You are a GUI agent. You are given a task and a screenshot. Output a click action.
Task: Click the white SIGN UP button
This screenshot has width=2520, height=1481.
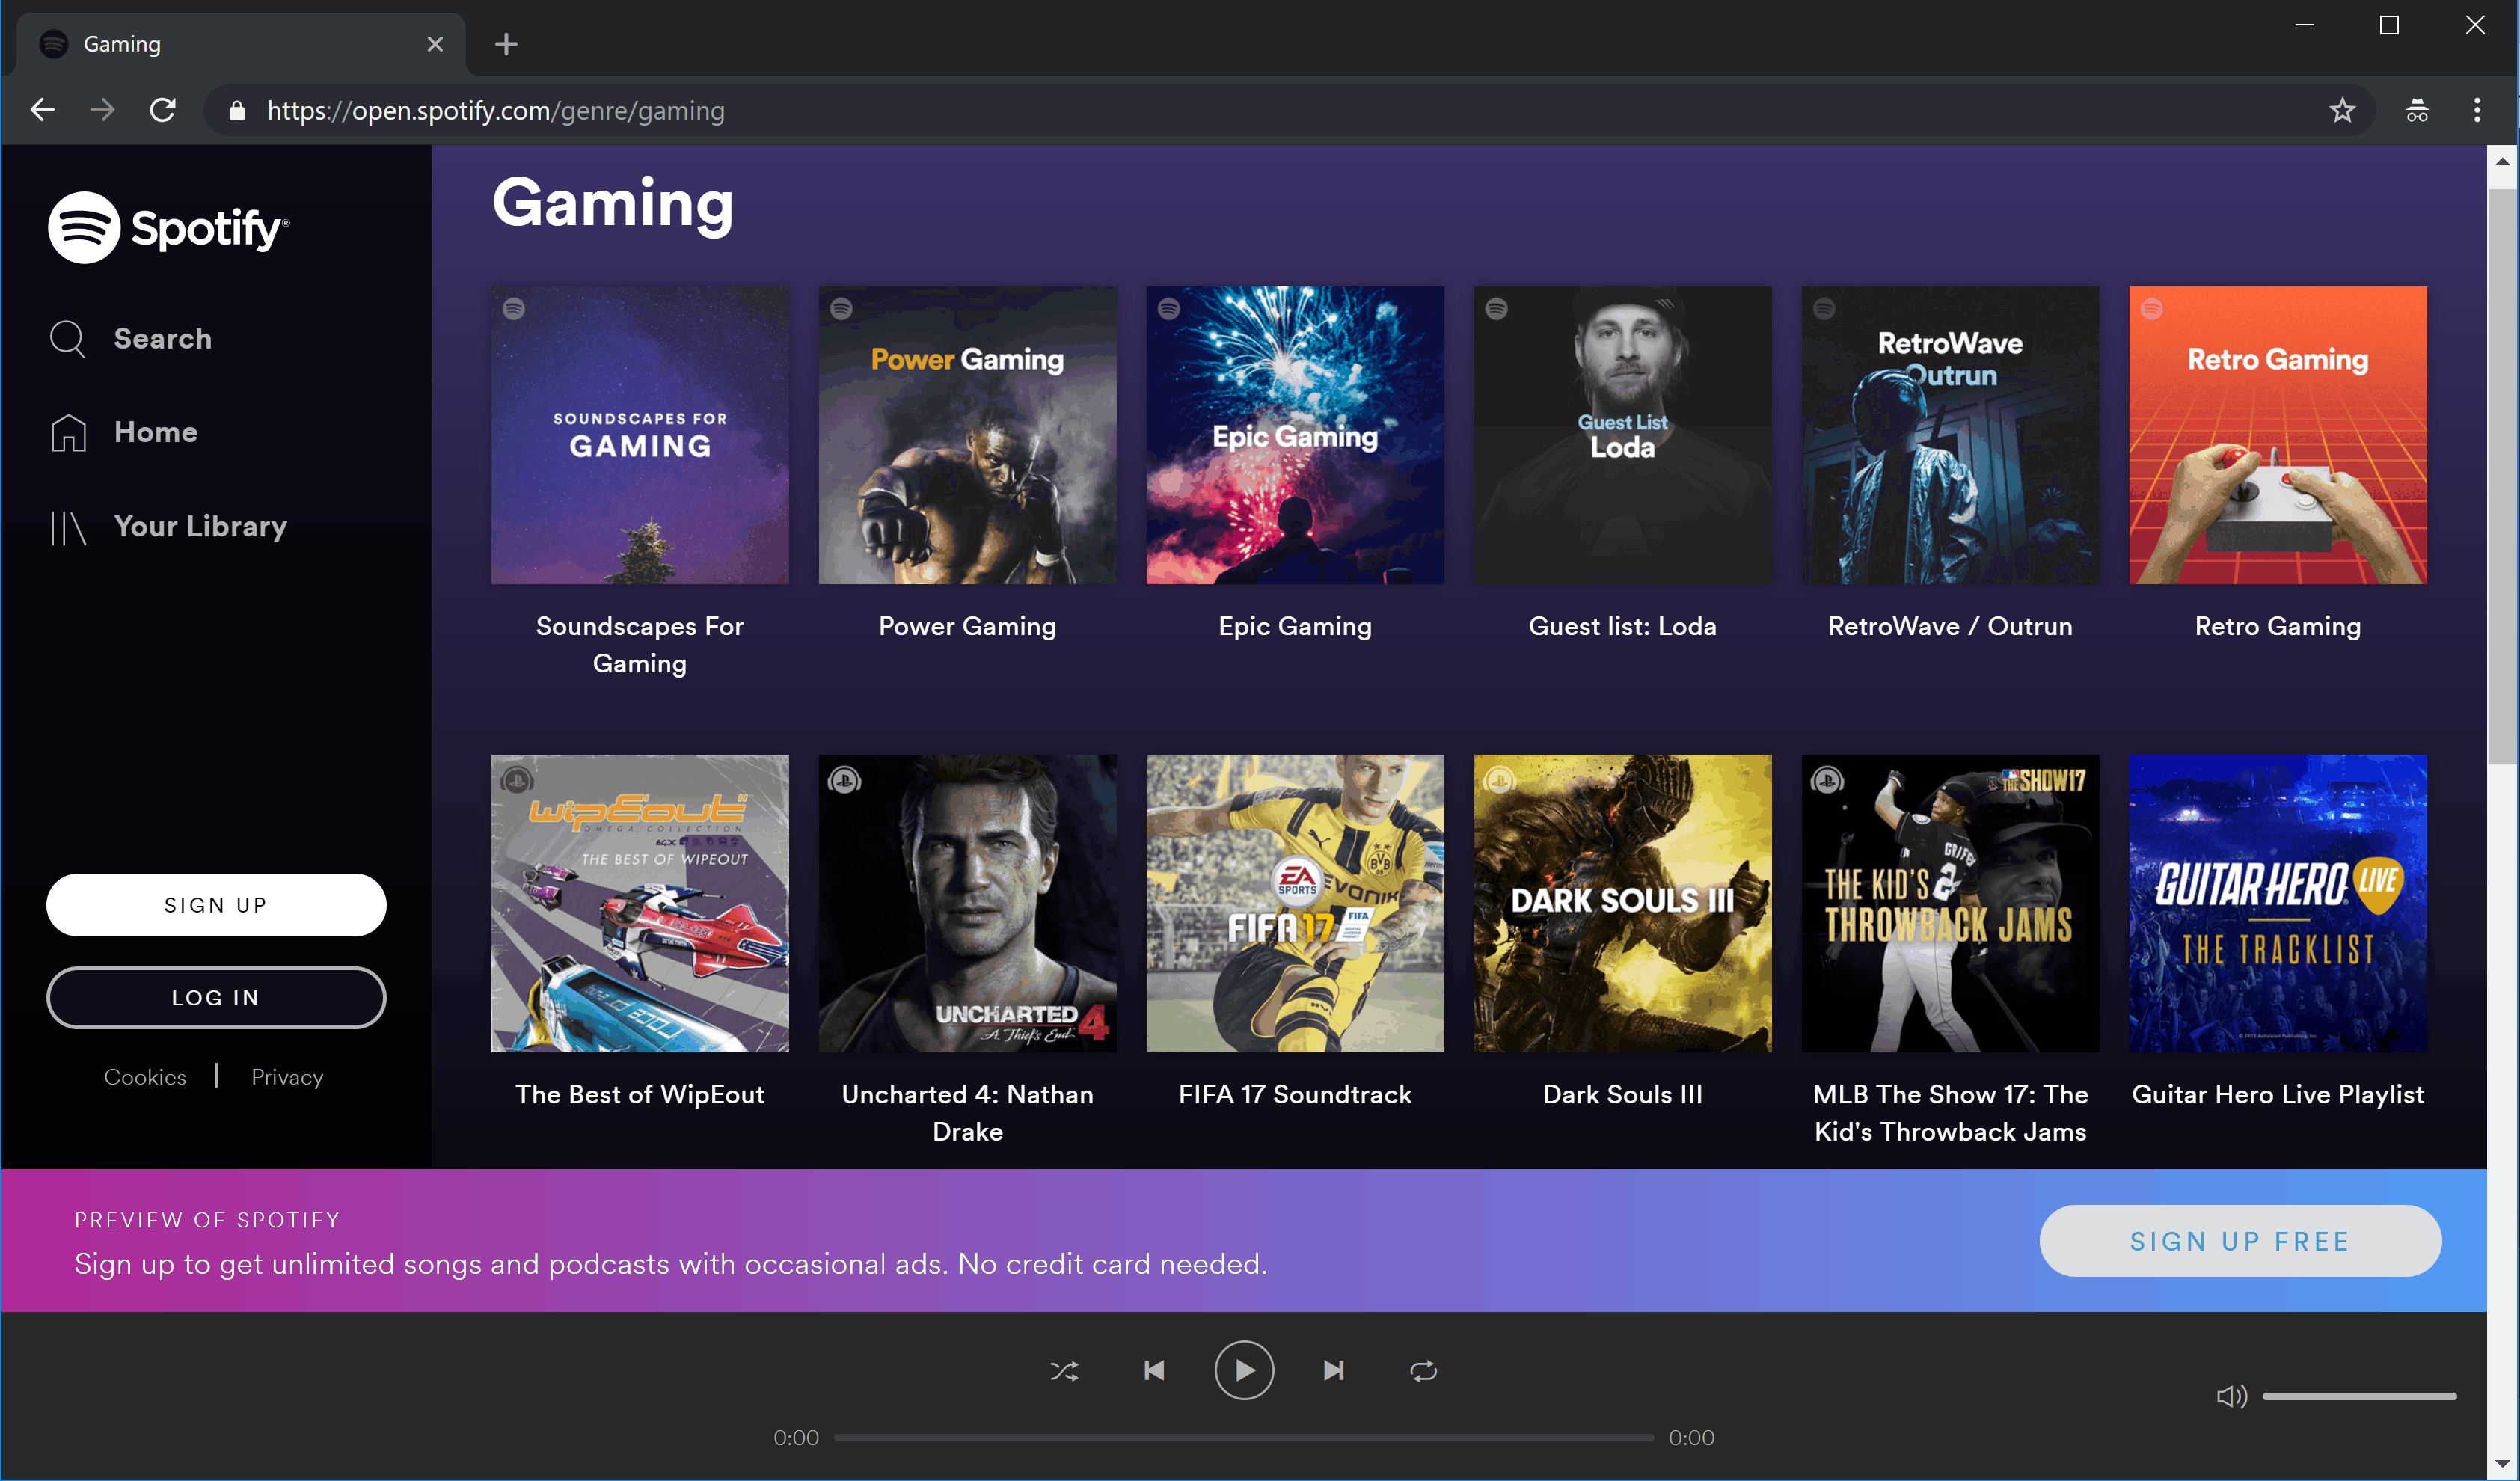pos(216,905)
